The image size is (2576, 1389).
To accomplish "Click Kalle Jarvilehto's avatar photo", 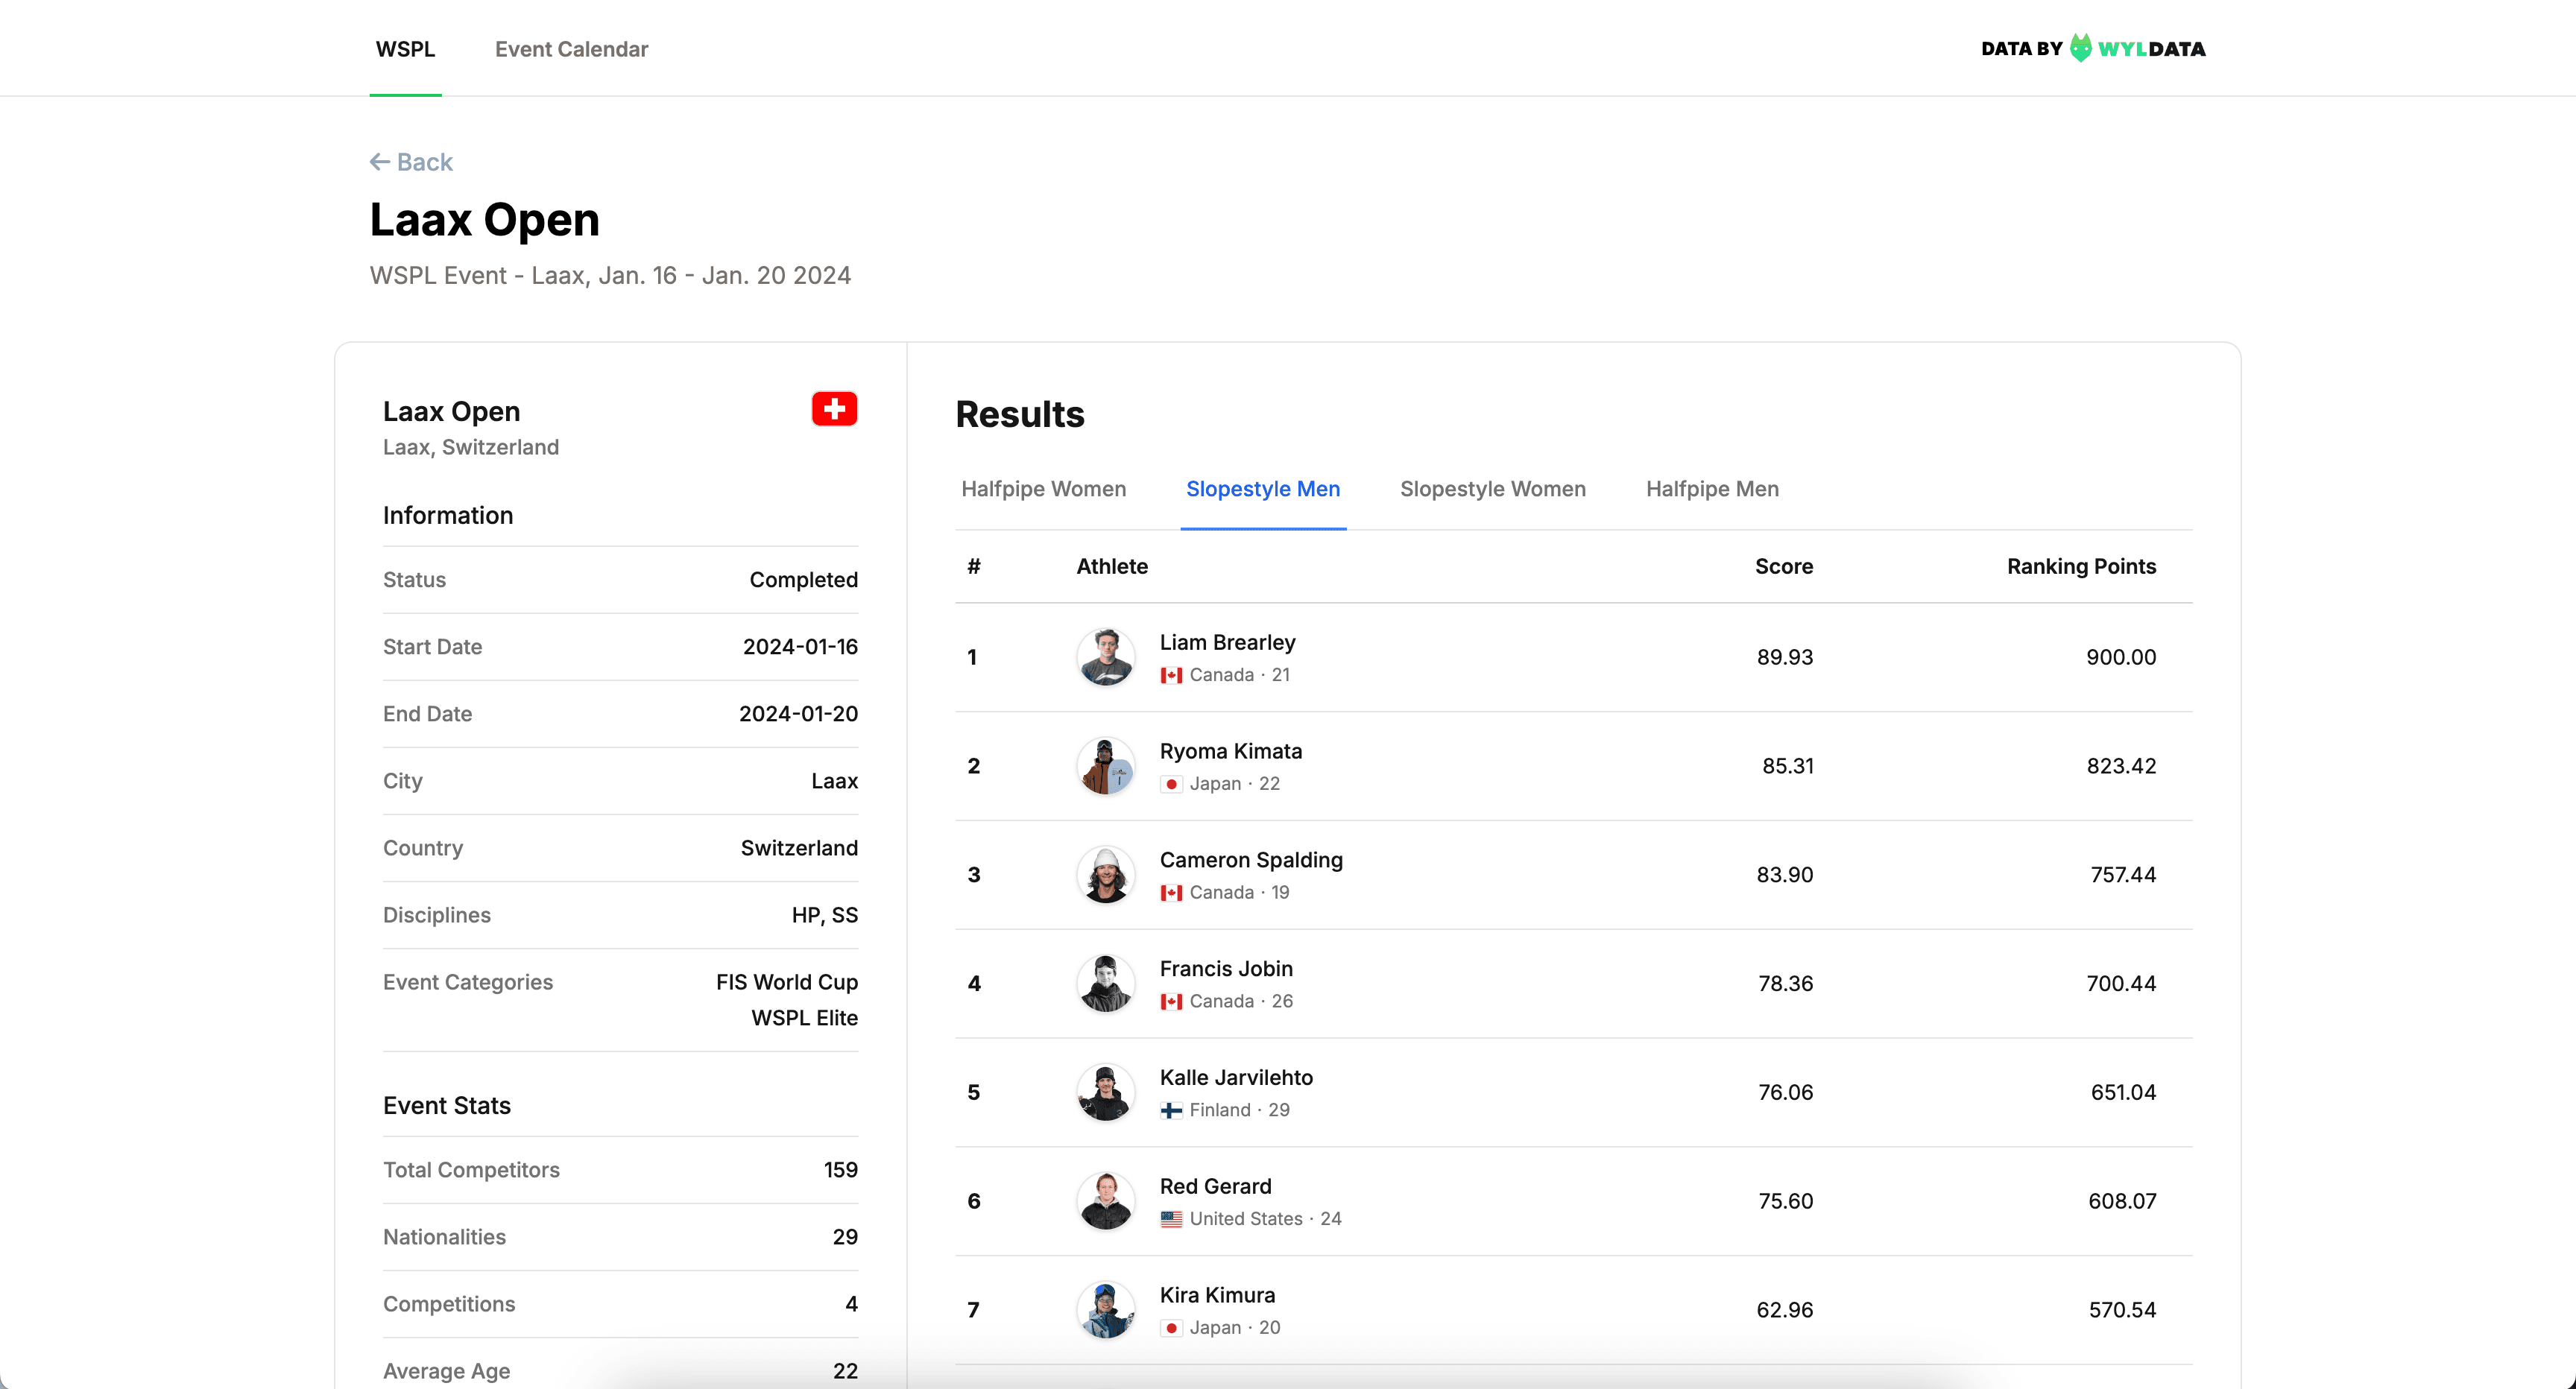I will pyautogui.click(x=1105, y=1092).
